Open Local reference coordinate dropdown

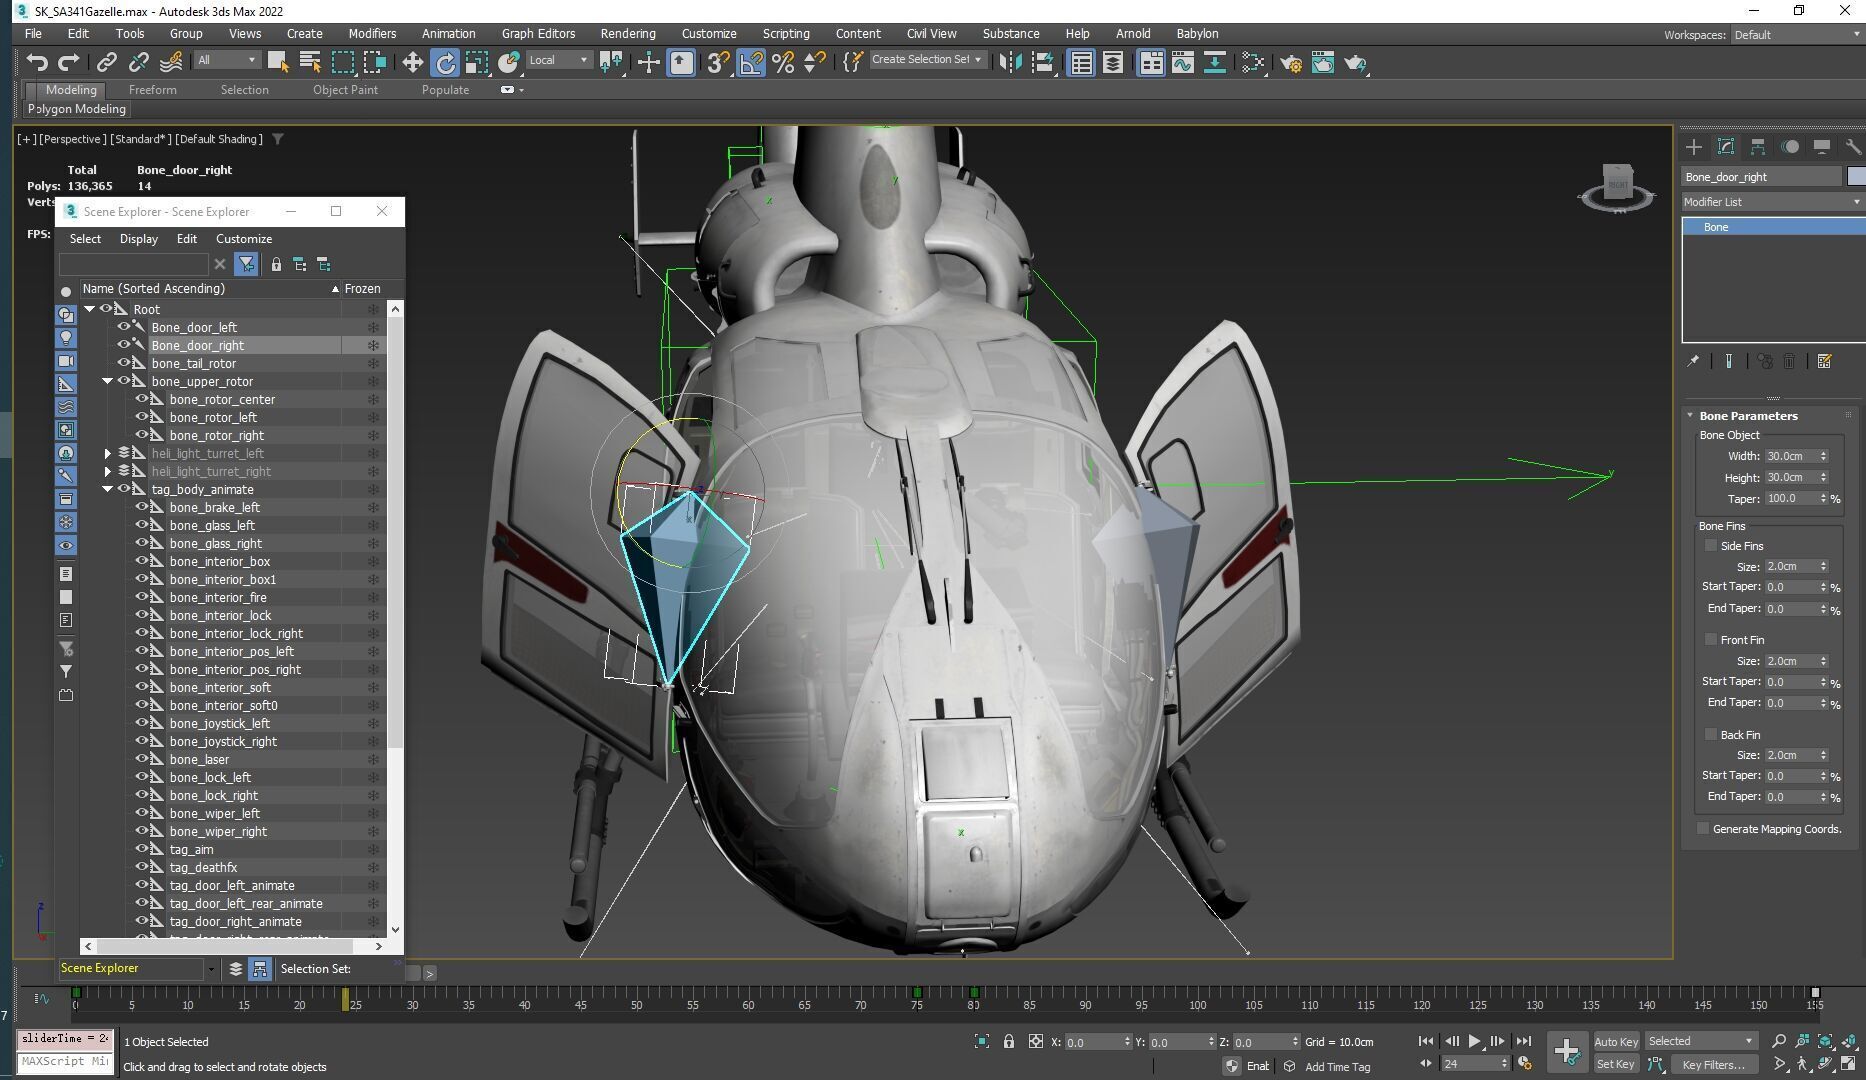[560, 60]
